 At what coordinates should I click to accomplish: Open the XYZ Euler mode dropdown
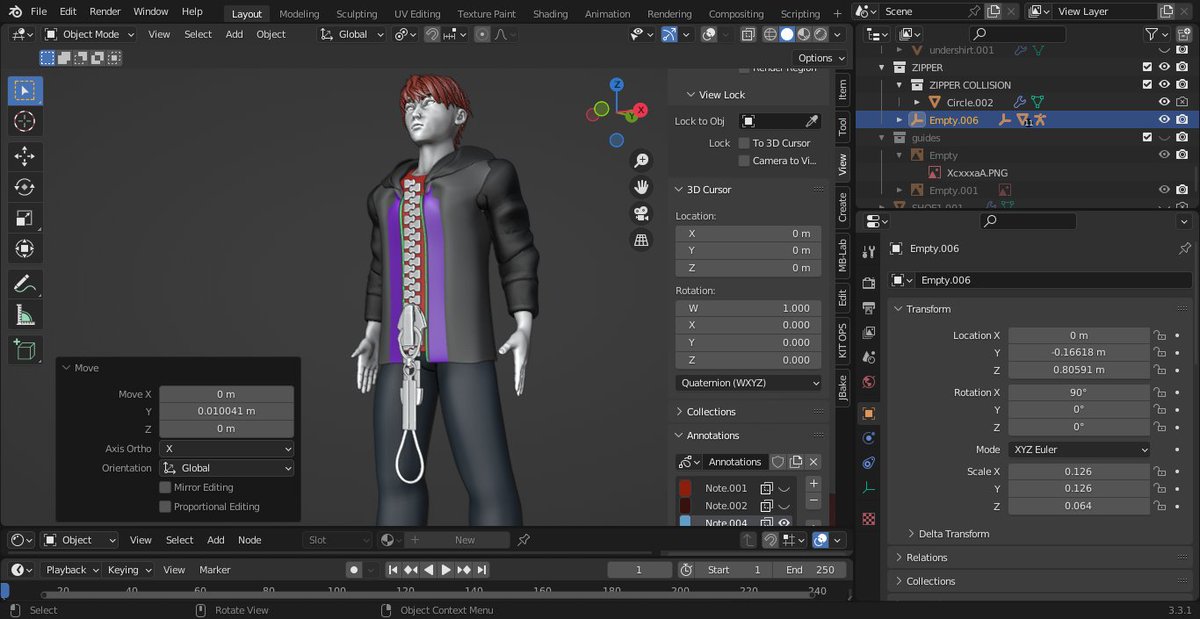tap(1079, 450)
